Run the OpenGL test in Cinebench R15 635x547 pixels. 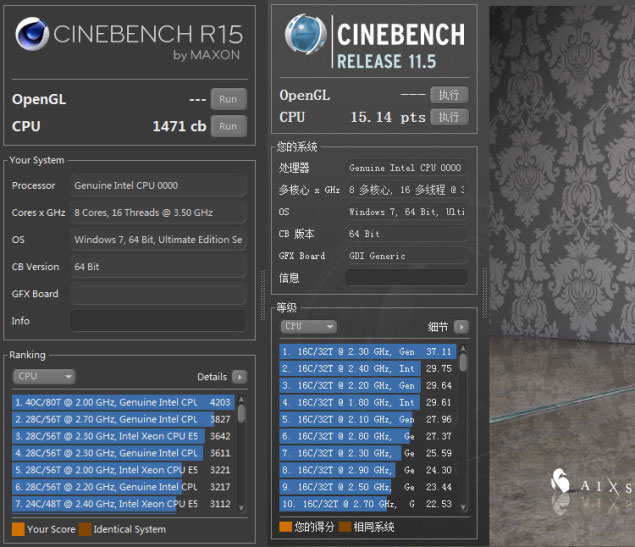[x=228, y=99]
